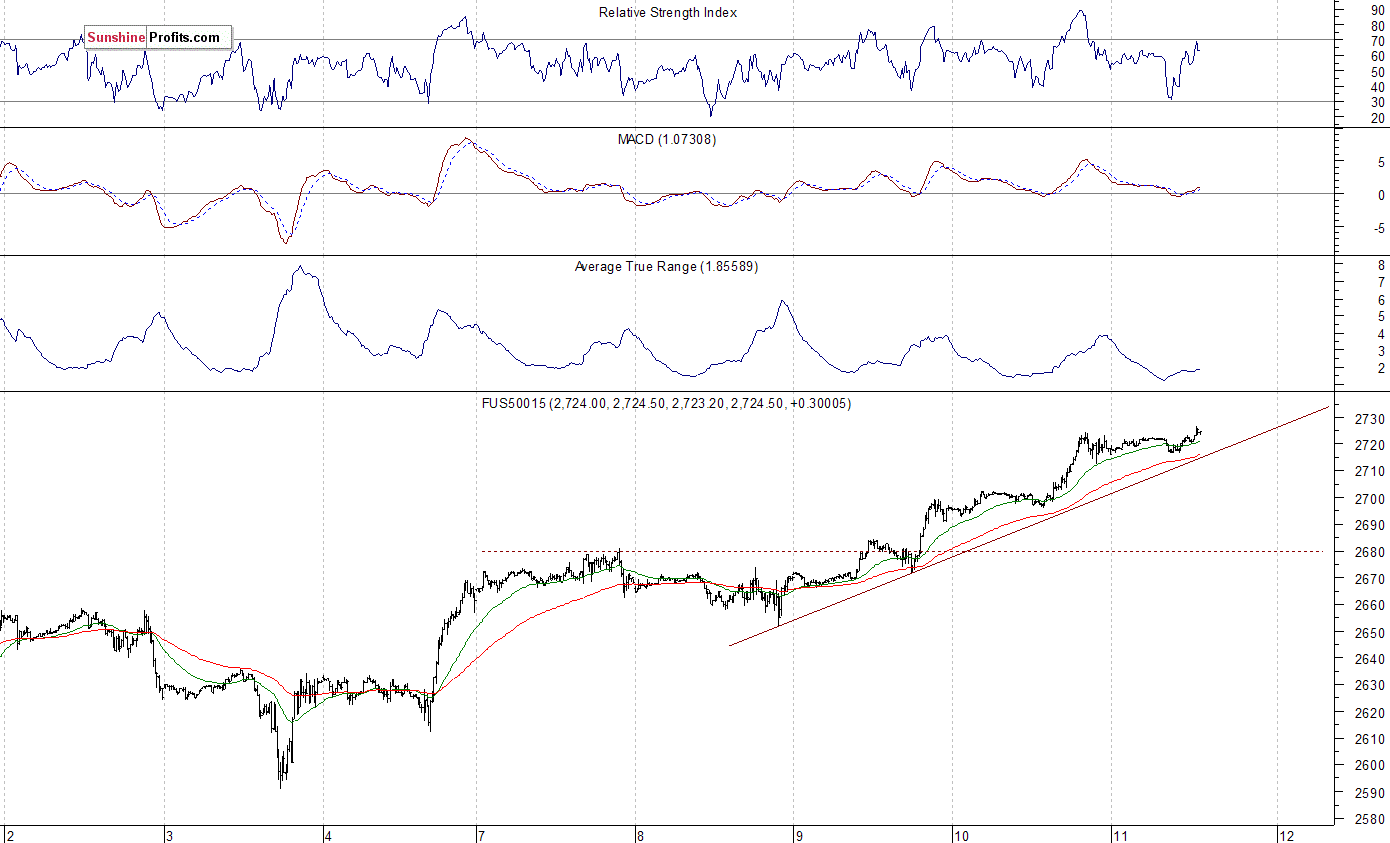Select the MACD (1.07308) label
Screen dimensions: 1390x843
(666, 139)
